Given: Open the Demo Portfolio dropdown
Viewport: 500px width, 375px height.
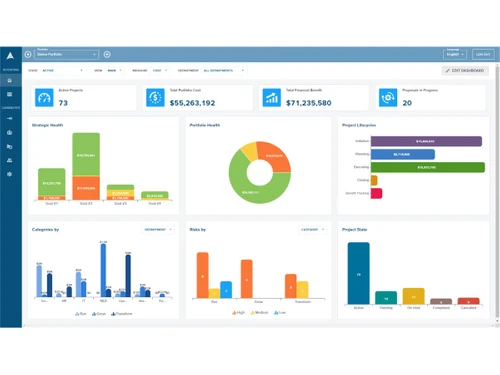Looking at the screenshot, I should [x=67, y=54].
